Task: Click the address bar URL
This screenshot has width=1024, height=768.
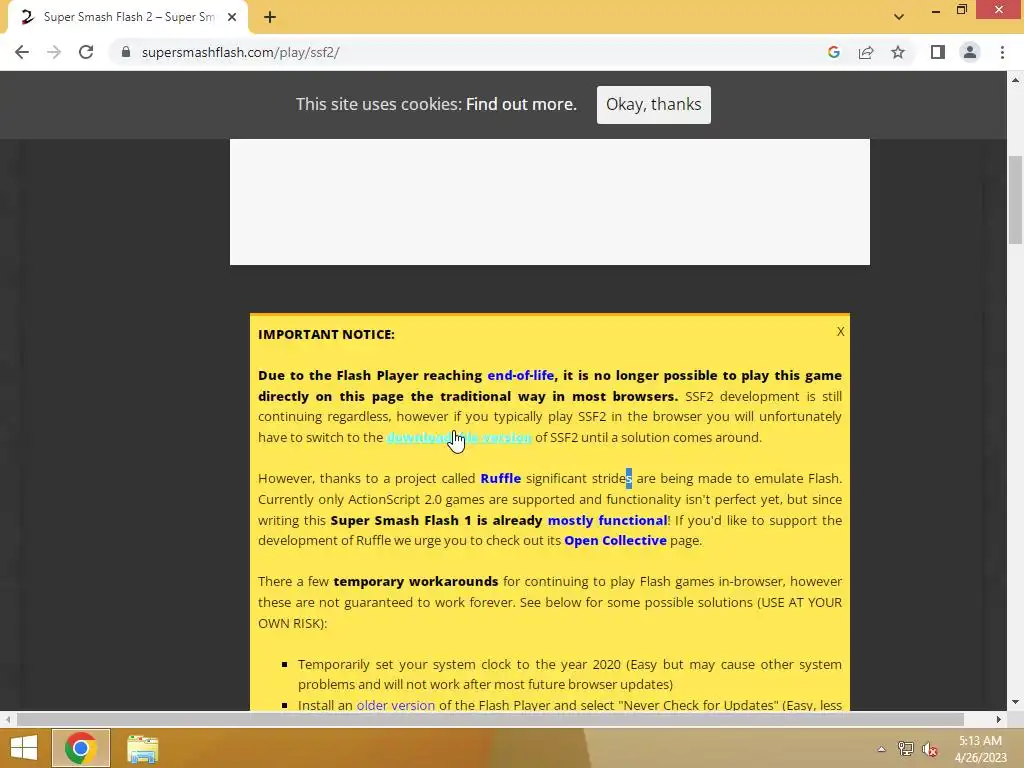Action: pos(240,52)
